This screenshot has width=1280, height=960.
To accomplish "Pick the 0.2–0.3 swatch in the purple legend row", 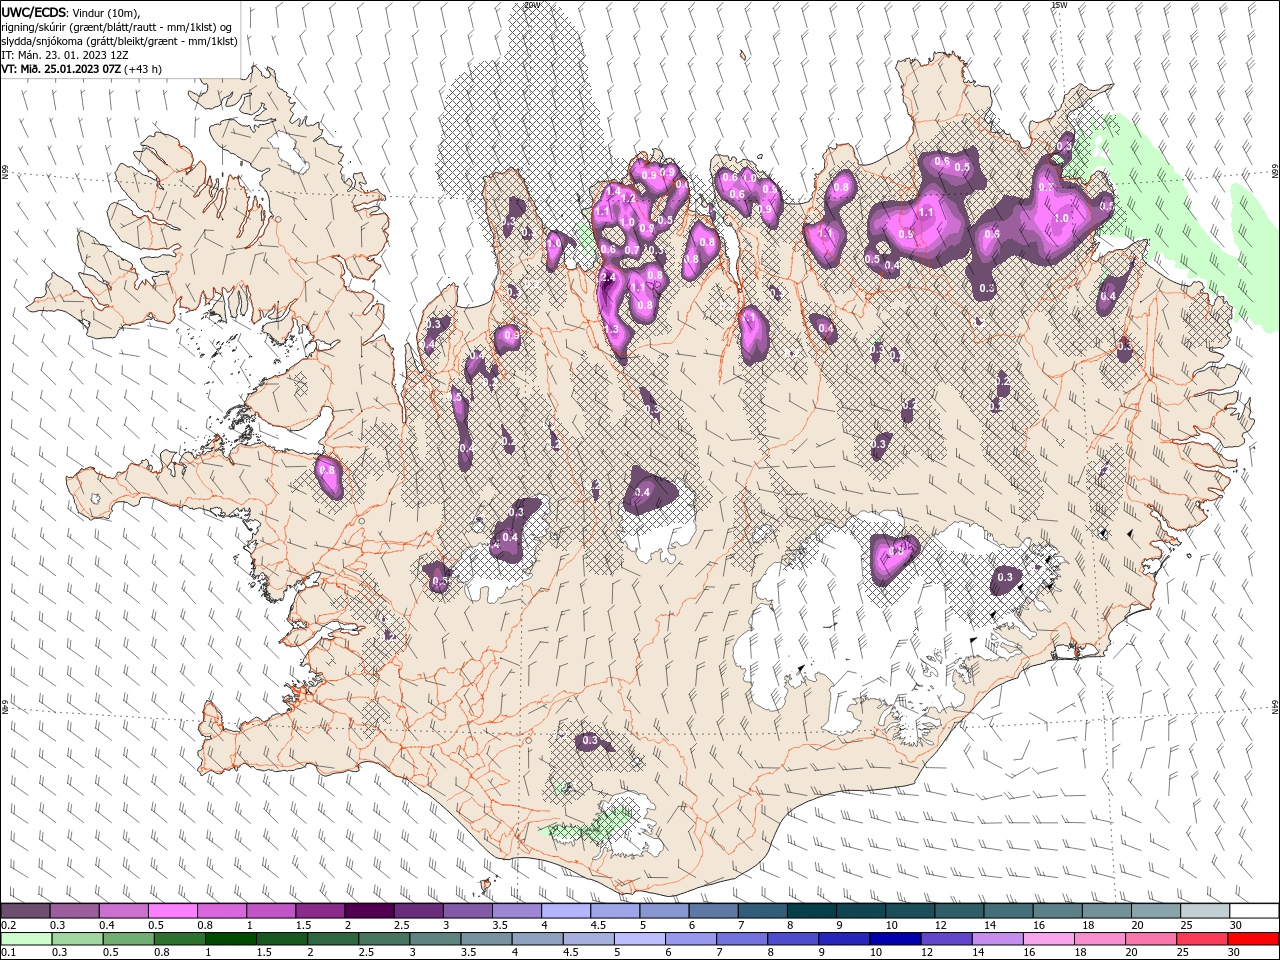I will (25, 911).
